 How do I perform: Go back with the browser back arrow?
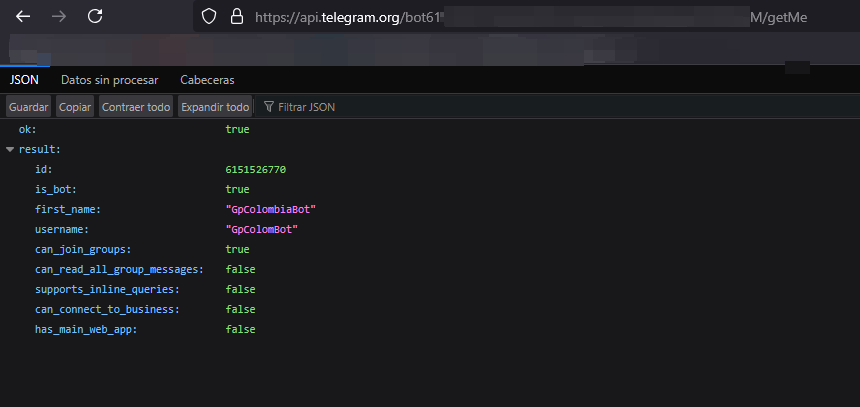[x=23, y=17]
